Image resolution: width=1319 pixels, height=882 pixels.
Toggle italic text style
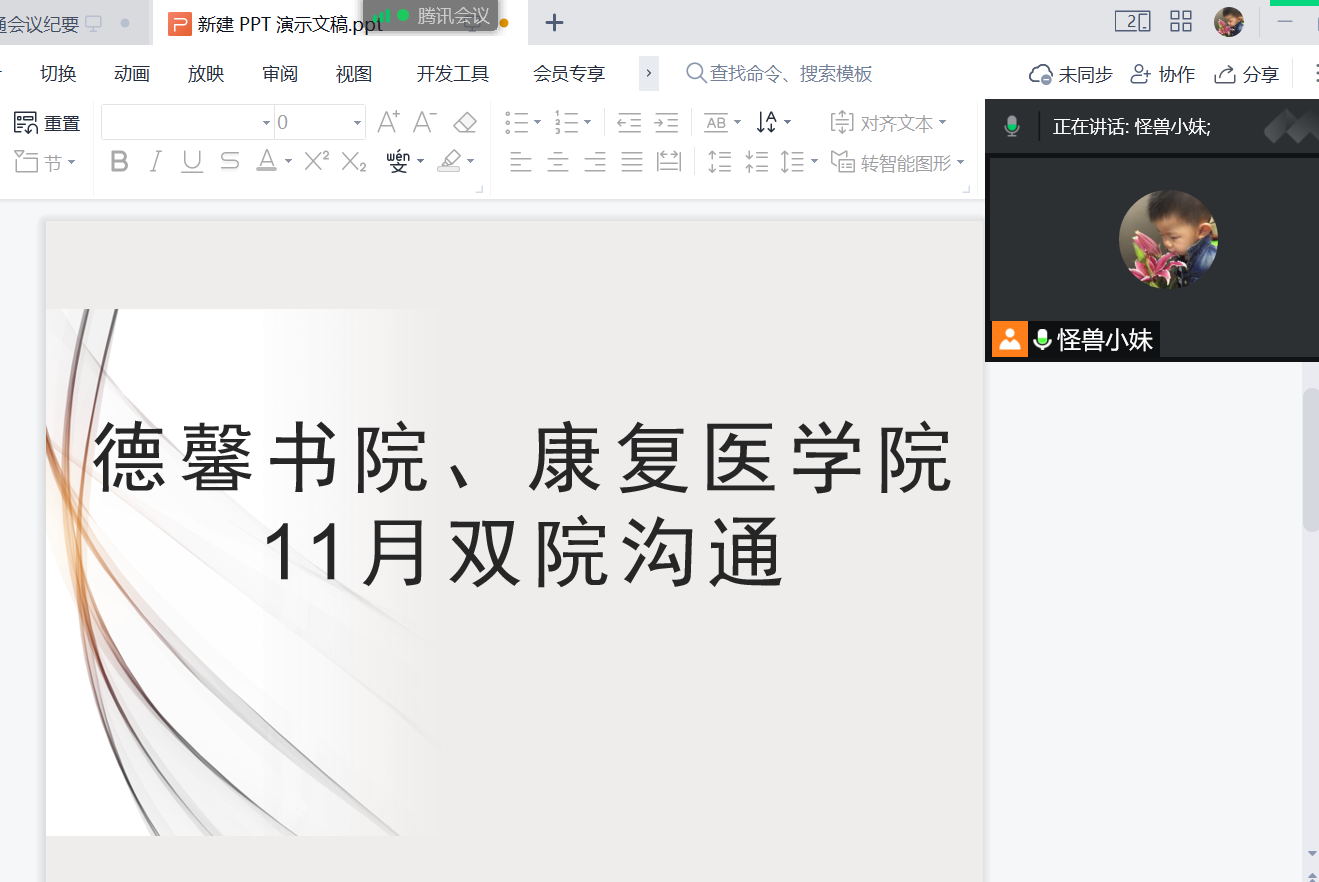[155, 161]
